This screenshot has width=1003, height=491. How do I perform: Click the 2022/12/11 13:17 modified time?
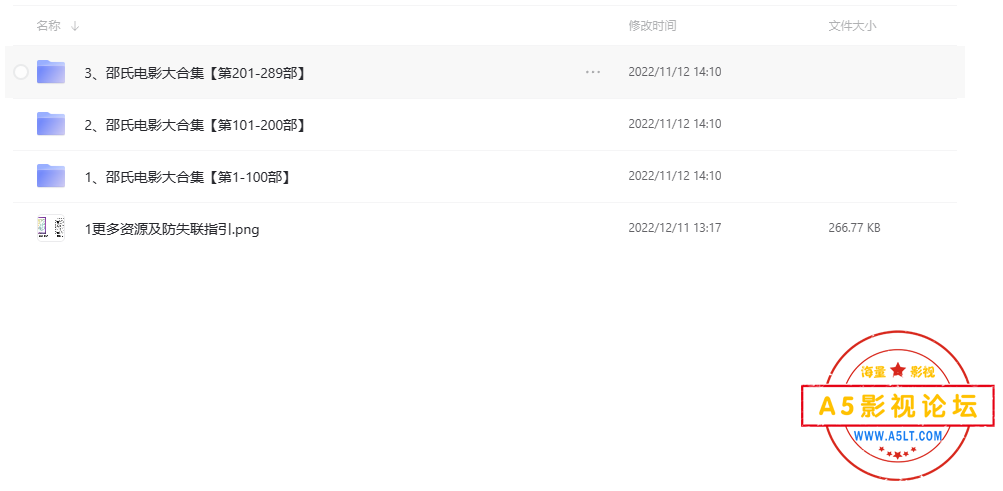click(675, 228)
